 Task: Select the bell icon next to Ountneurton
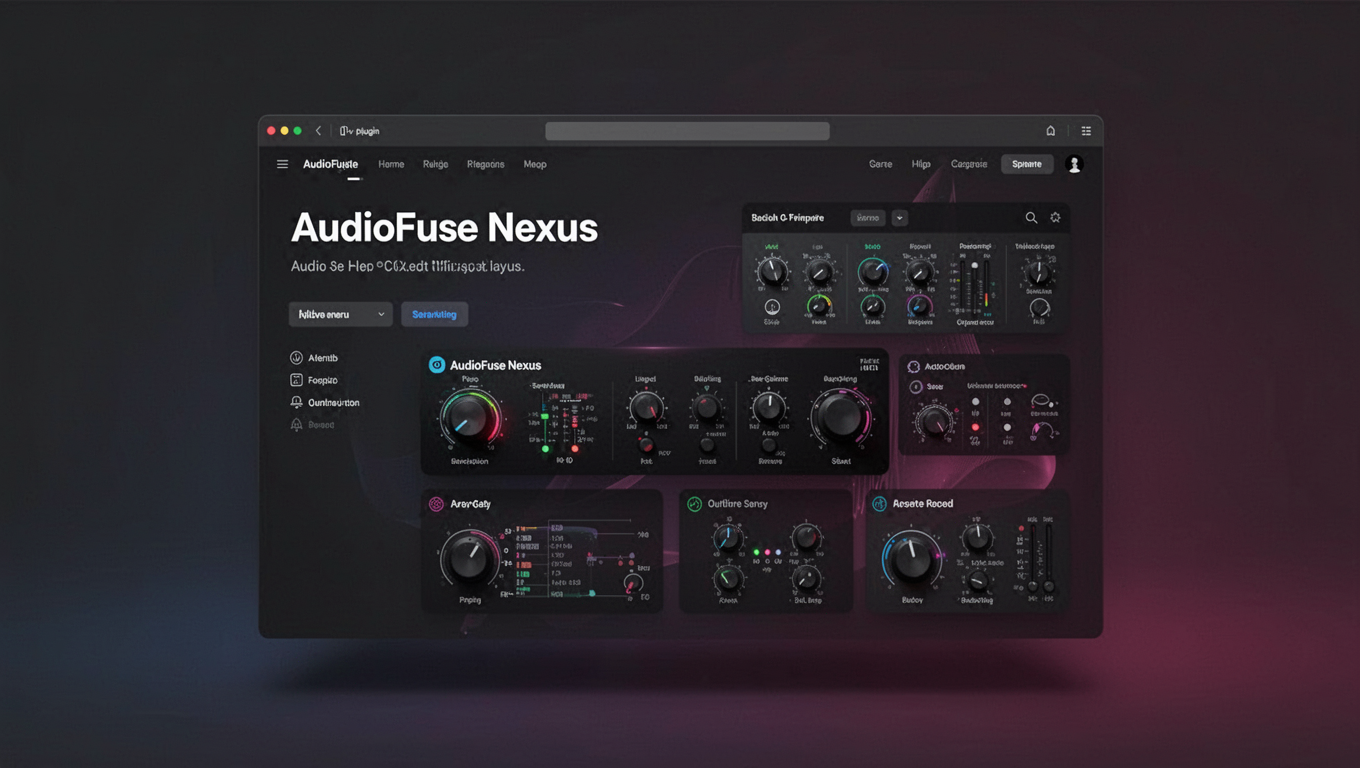(296, 402)
